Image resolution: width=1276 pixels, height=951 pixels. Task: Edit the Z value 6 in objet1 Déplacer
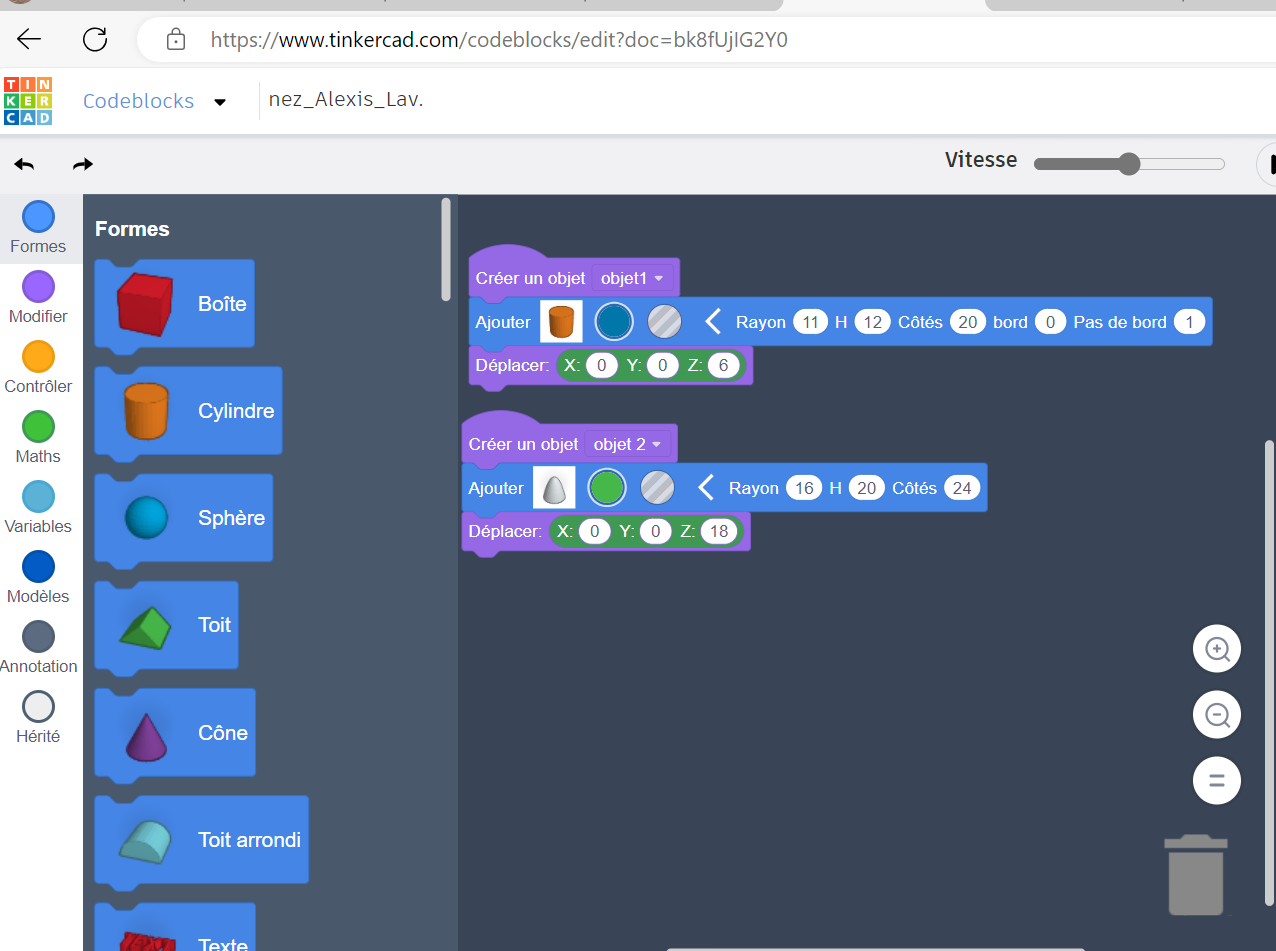pyautogui.click(x=724, y=365)
